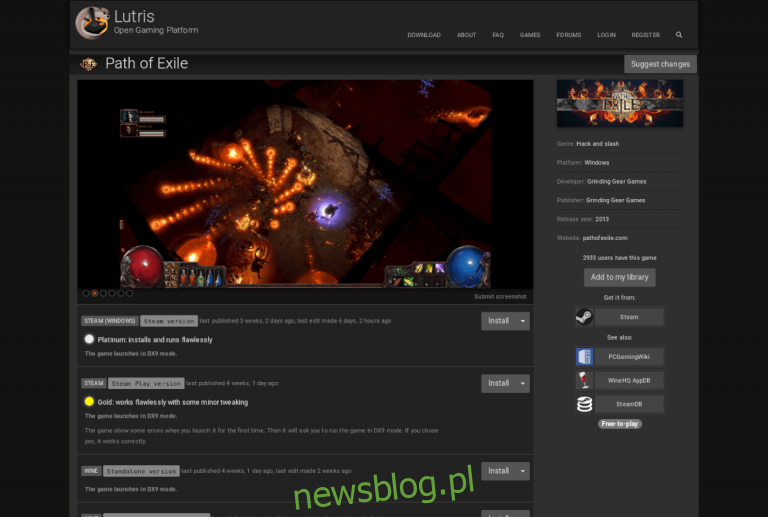Click the Steam logo icon
Image resolution: width=768 pixels, height=517 pixels.
point(584,317)
